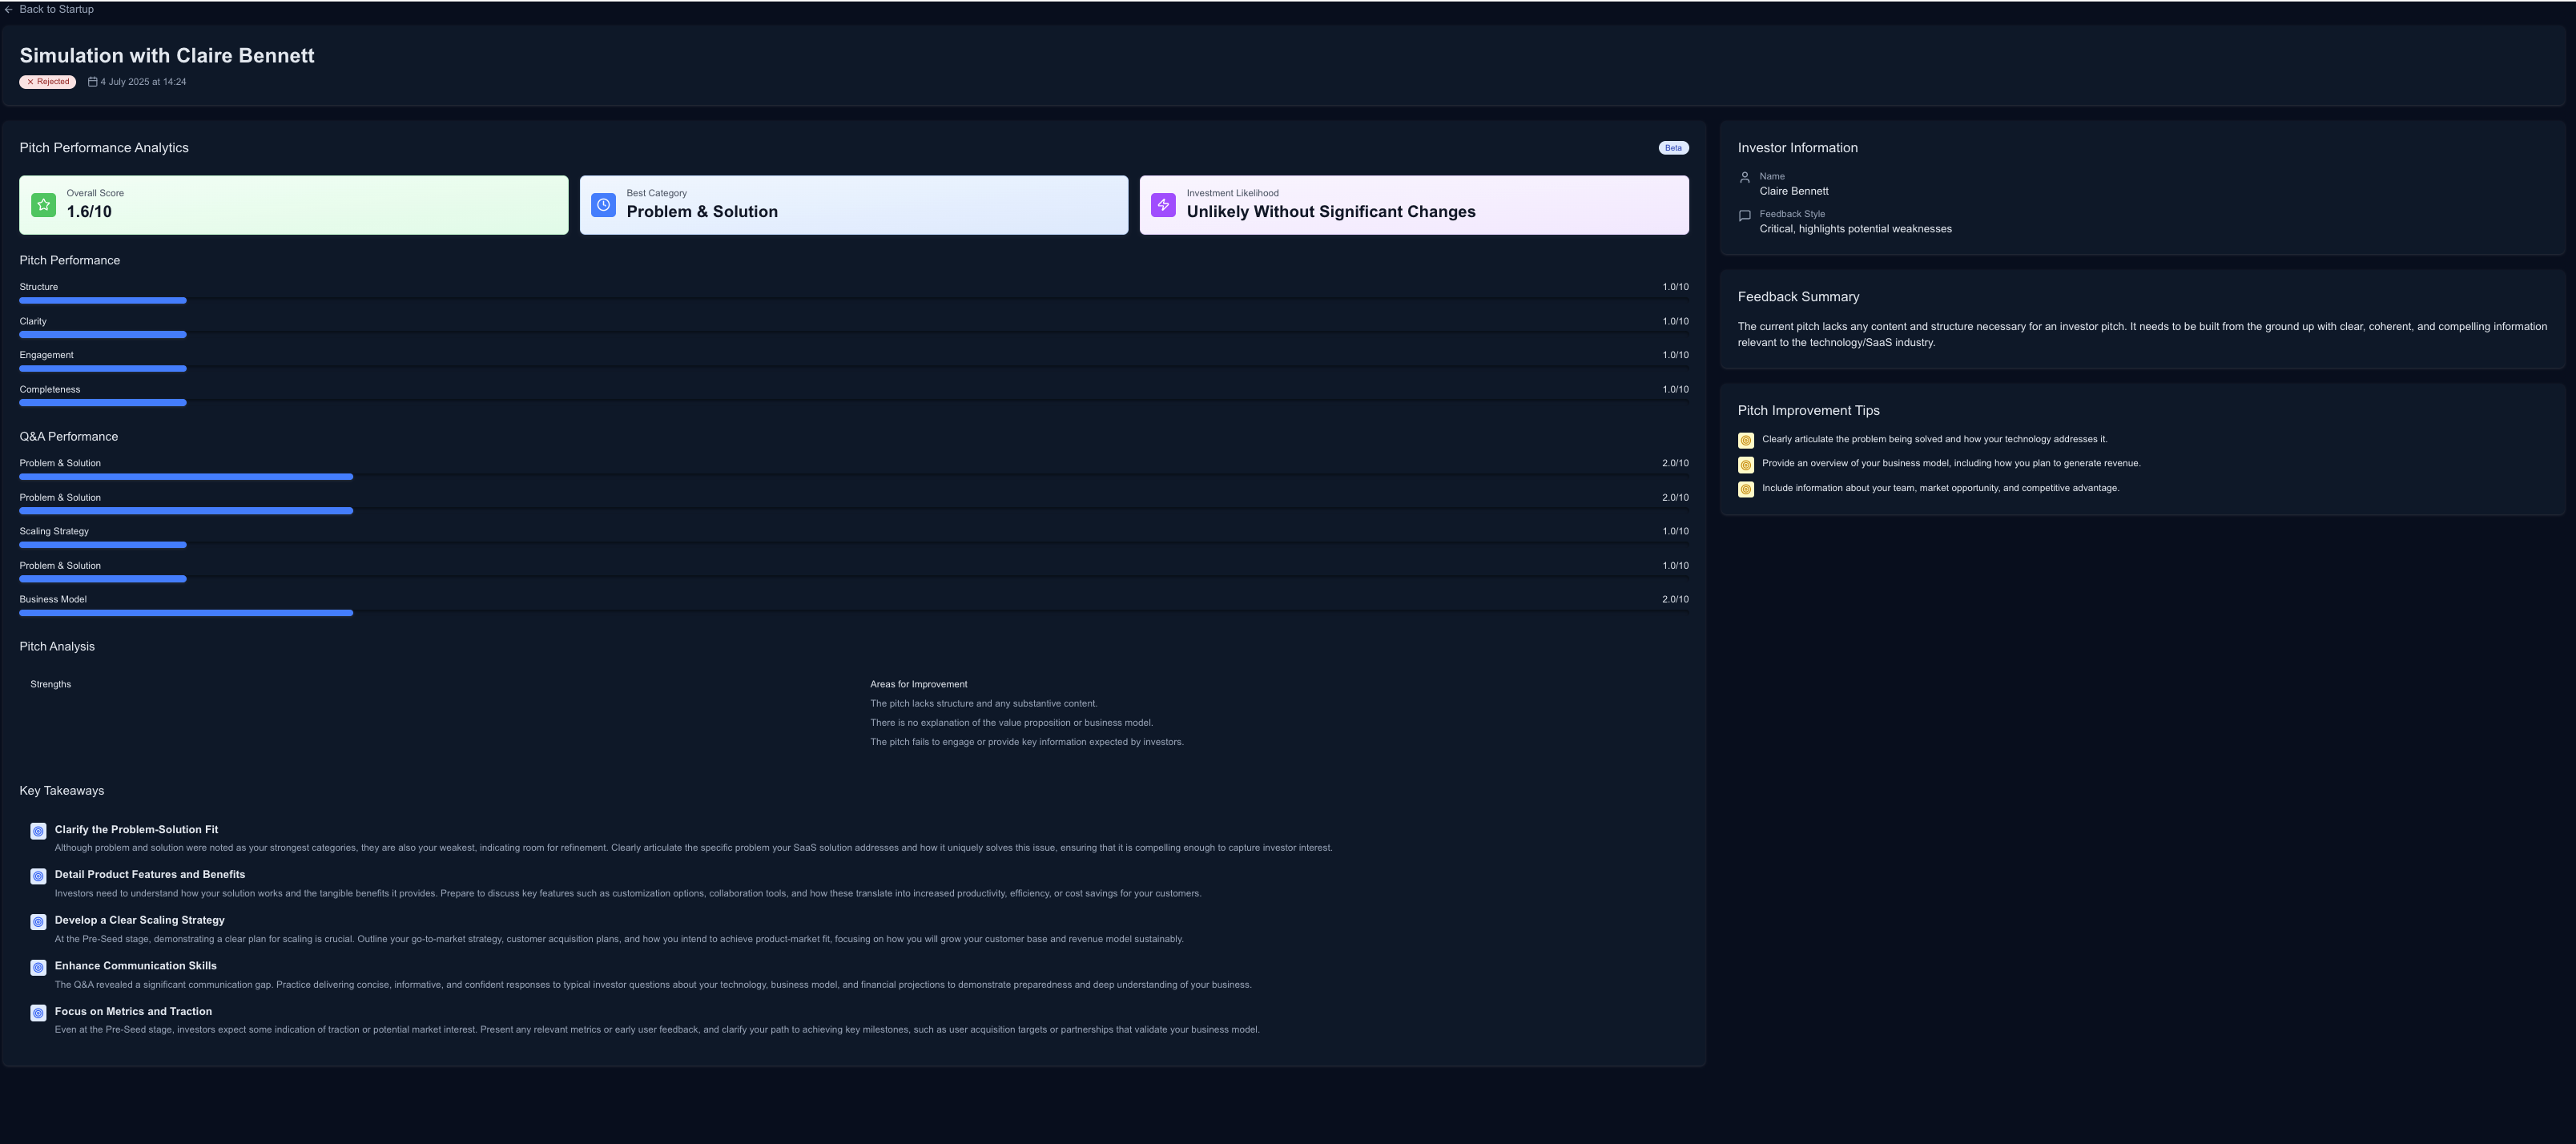The height and width of the screenshot is (1144, 2576).
Task: Click the star icon on Overall Score card
Action: point(42,204)
